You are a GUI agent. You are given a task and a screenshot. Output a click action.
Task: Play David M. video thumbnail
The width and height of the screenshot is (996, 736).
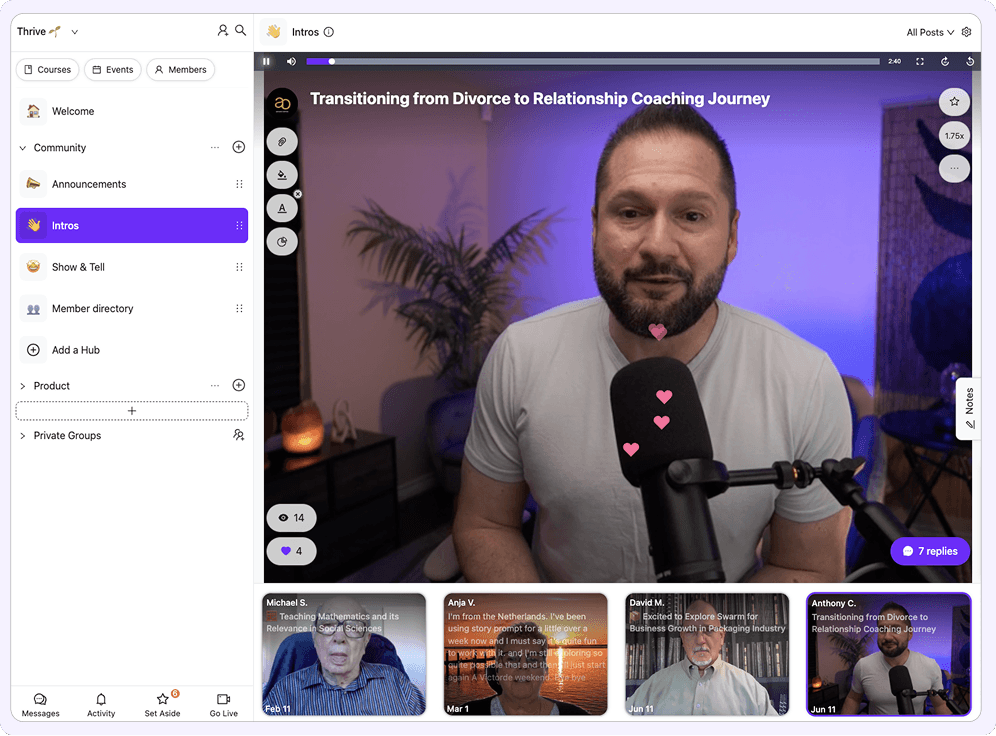[707, 655]
